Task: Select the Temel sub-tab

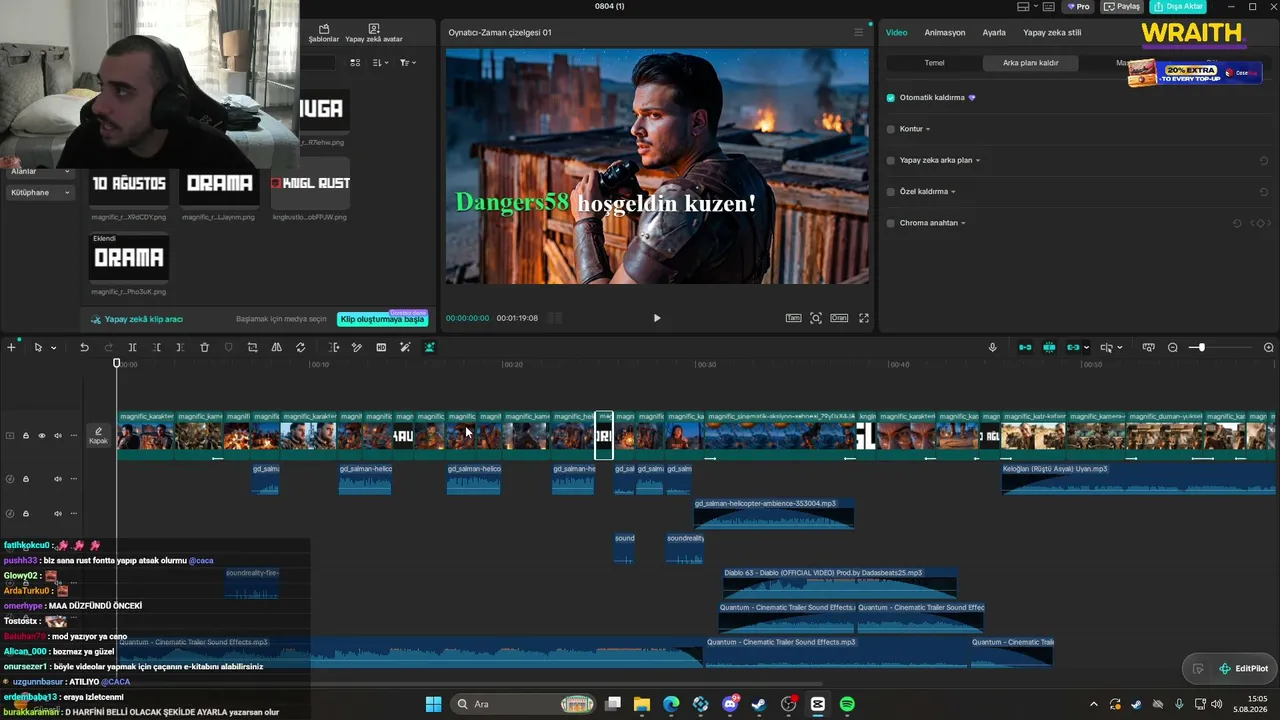Action: click(934, 63)
